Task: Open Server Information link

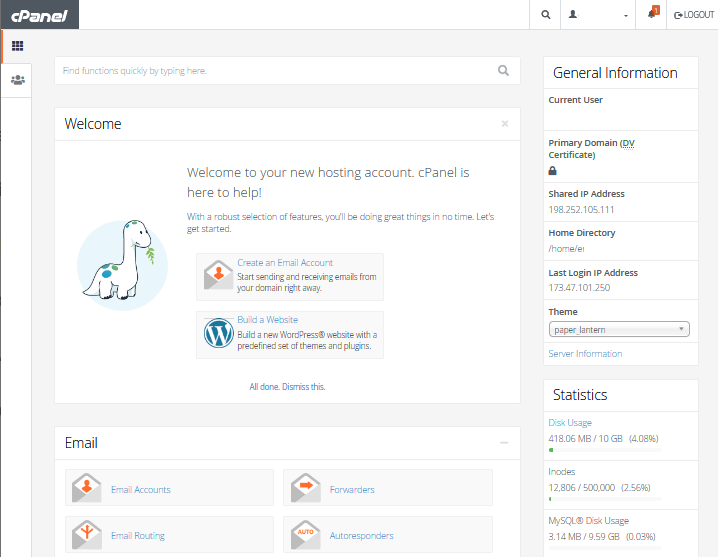Action: (585, 354)
